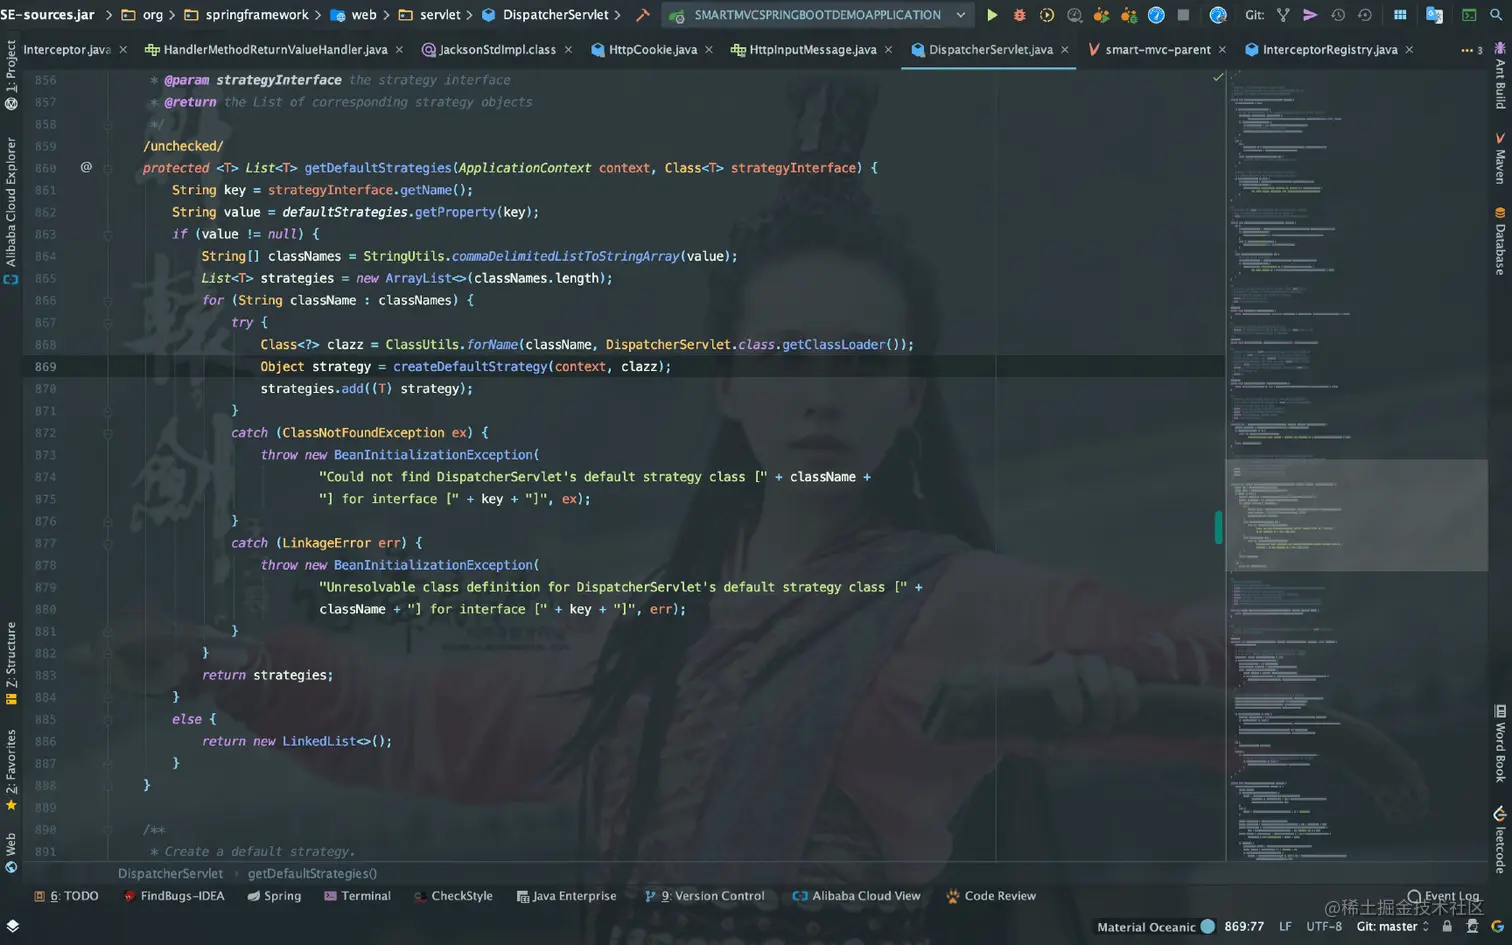Screen dimensions: 1512x945
Task: Run the application with the green play button
Action: click(x=992, y=15)
